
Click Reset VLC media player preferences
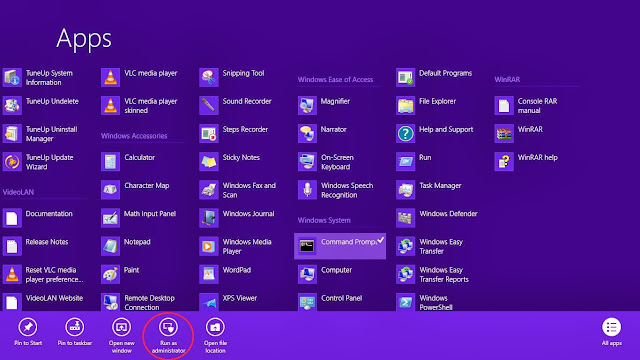click(44, 275)
